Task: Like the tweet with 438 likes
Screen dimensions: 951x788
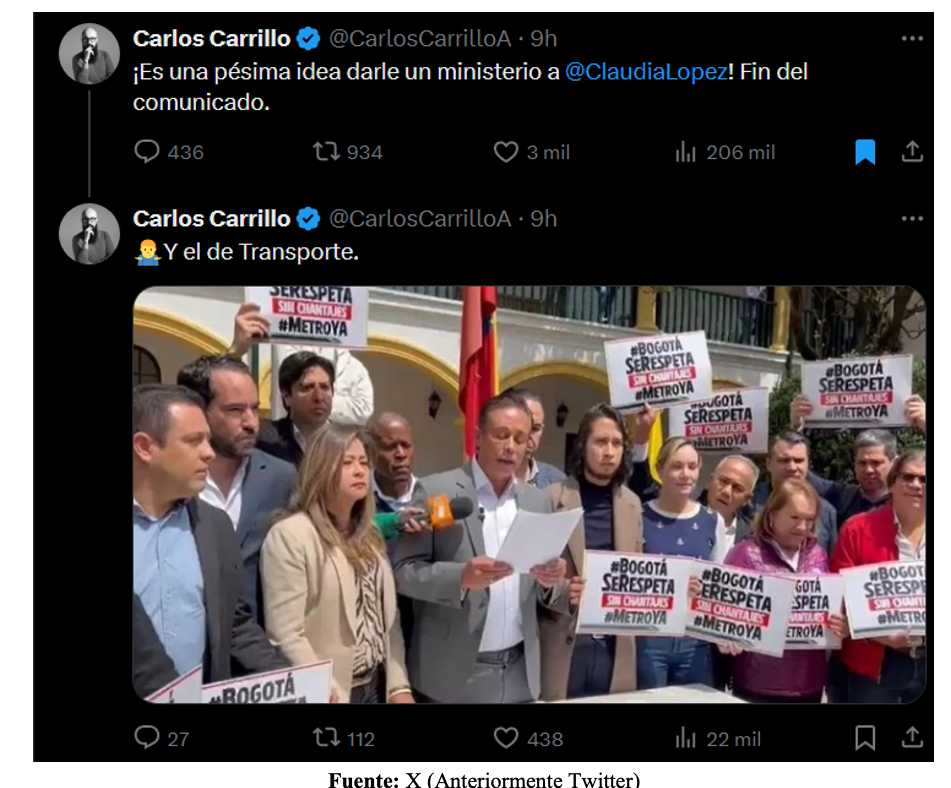Action: click(x=506, y=738)
